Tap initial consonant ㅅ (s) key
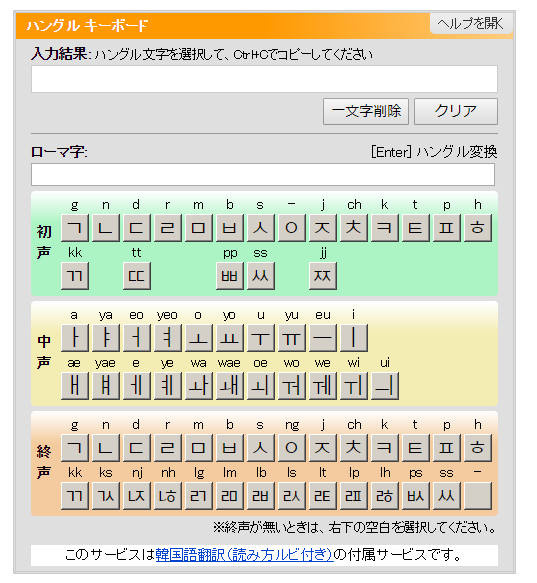This screenshot has height=583, width=537. pos(261,228)
